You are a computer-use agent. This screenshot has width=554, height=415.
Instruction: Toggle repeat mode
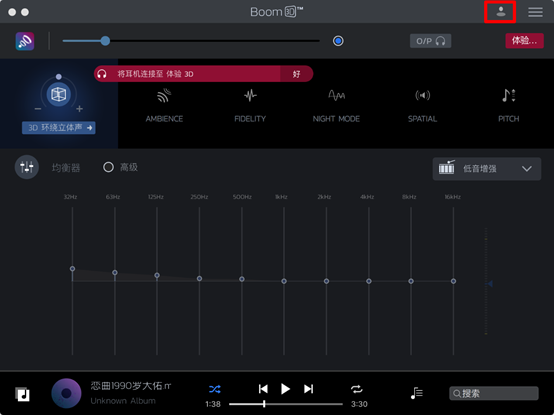tap(356, 389)
